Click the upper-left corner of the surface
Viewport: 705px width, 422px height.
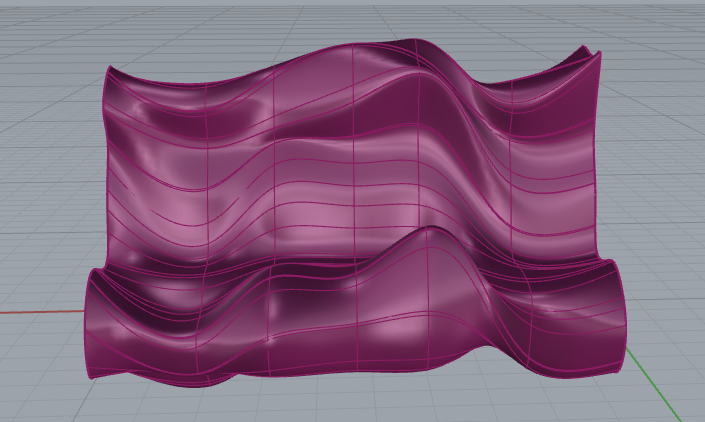tap(109, 69)
